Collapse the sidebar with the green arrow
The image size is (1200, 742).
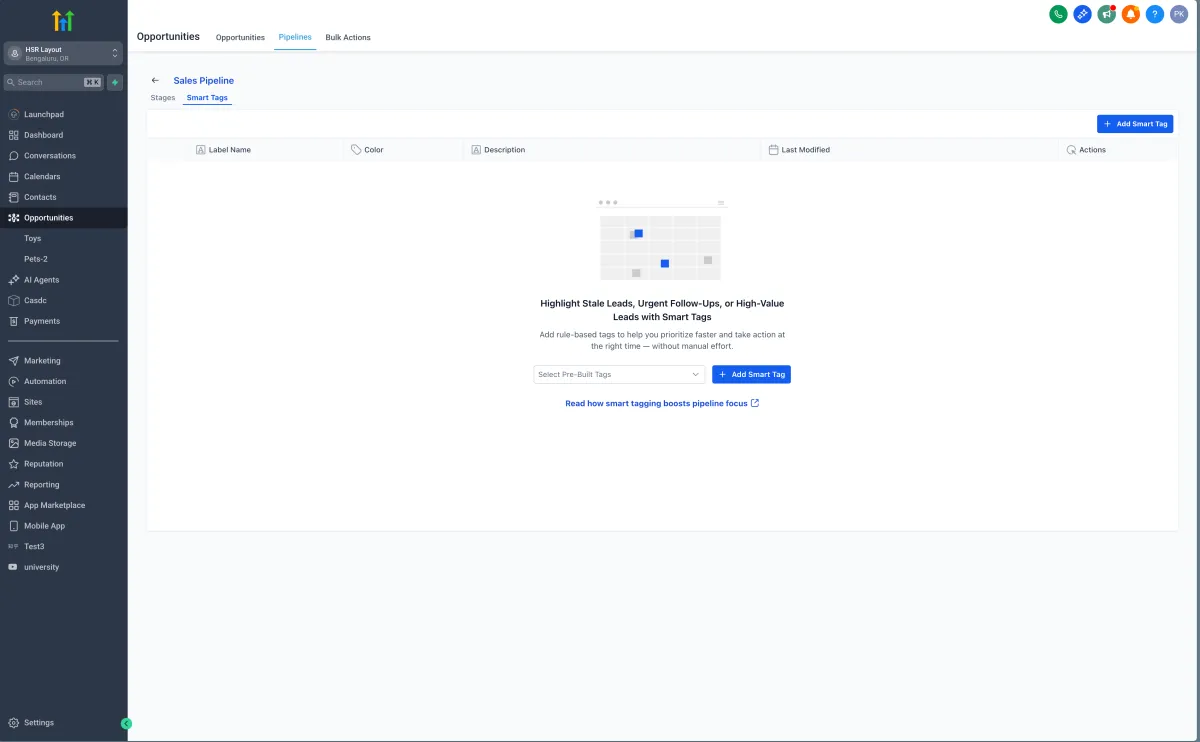click(x=126, y=723)
